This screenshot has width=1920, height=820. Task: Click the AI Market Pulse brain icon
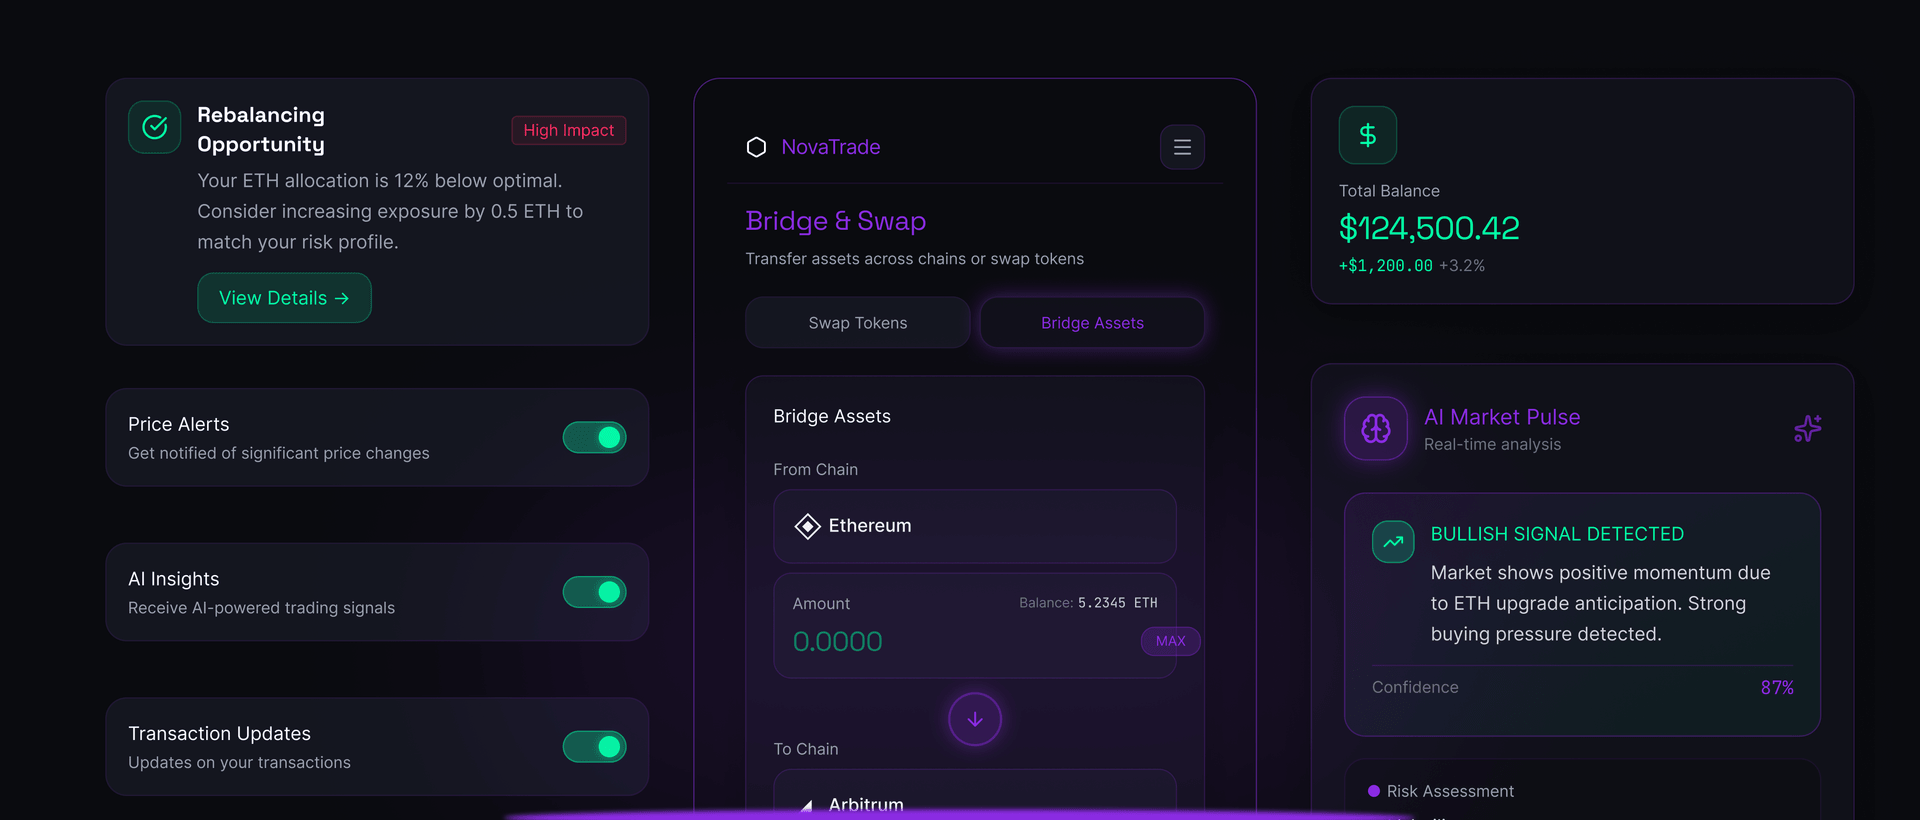coord(1376,429)
